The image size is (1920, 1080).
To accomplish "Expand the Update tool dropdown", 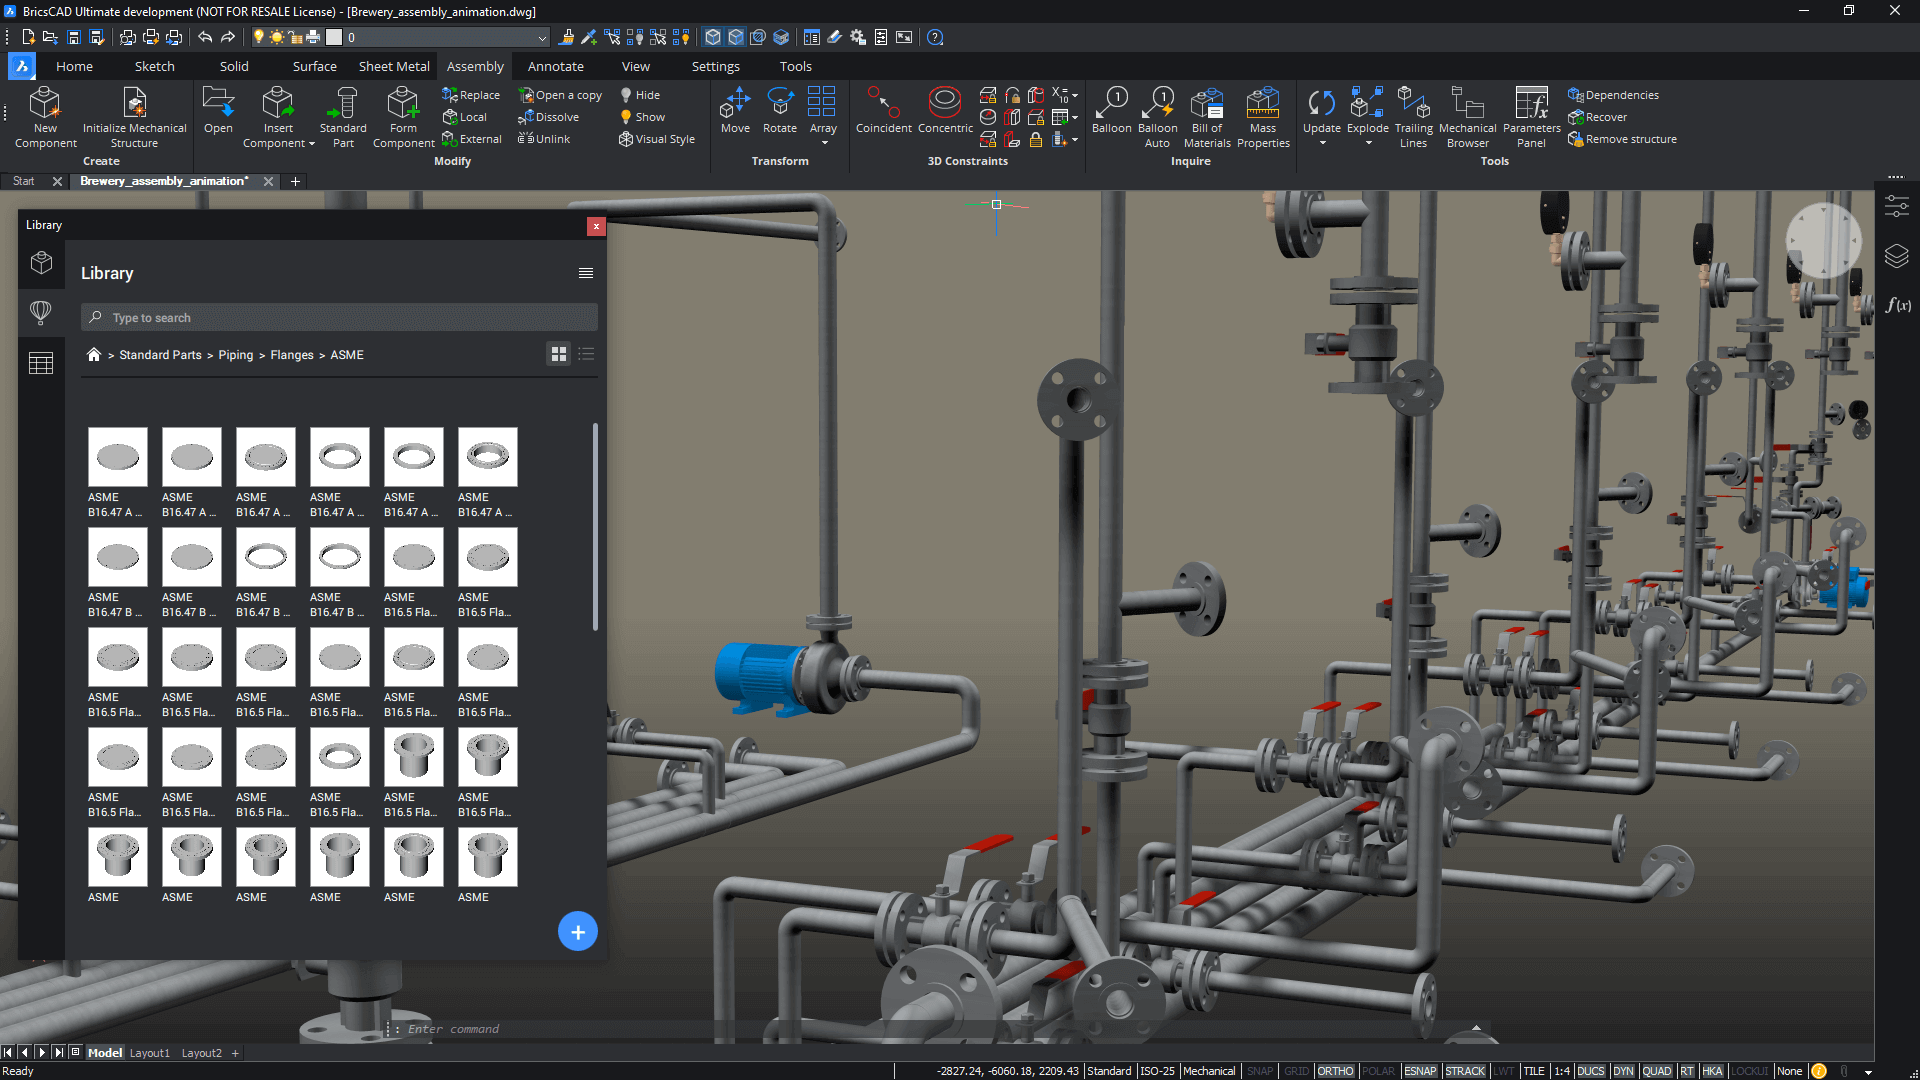I will (1321, 143).
